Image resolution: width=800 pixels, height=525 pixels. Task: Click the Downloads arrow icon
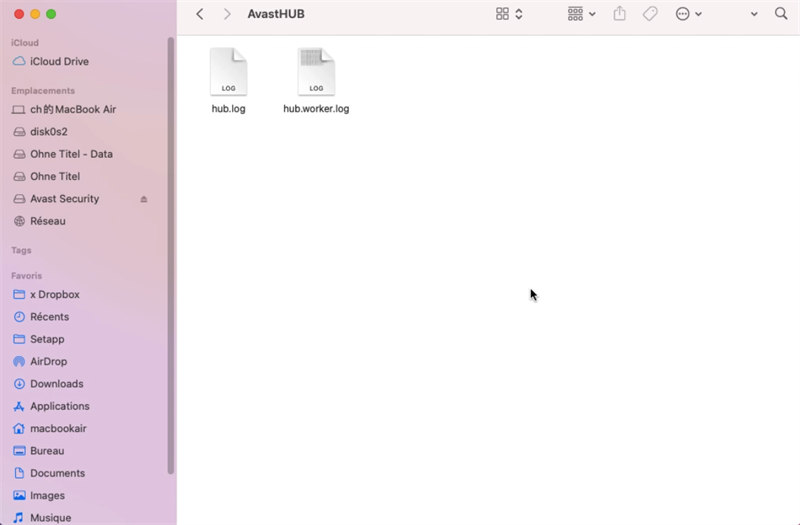click(19, 384)
